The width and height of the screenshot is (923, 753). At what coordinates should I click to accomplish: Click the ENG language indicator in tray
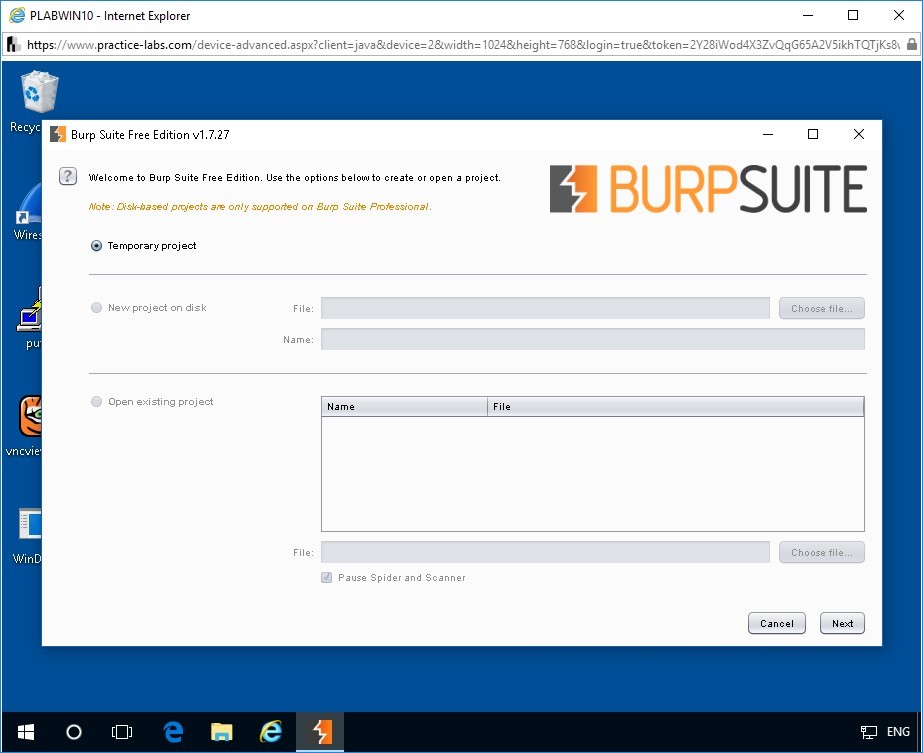tap(898, 732)
